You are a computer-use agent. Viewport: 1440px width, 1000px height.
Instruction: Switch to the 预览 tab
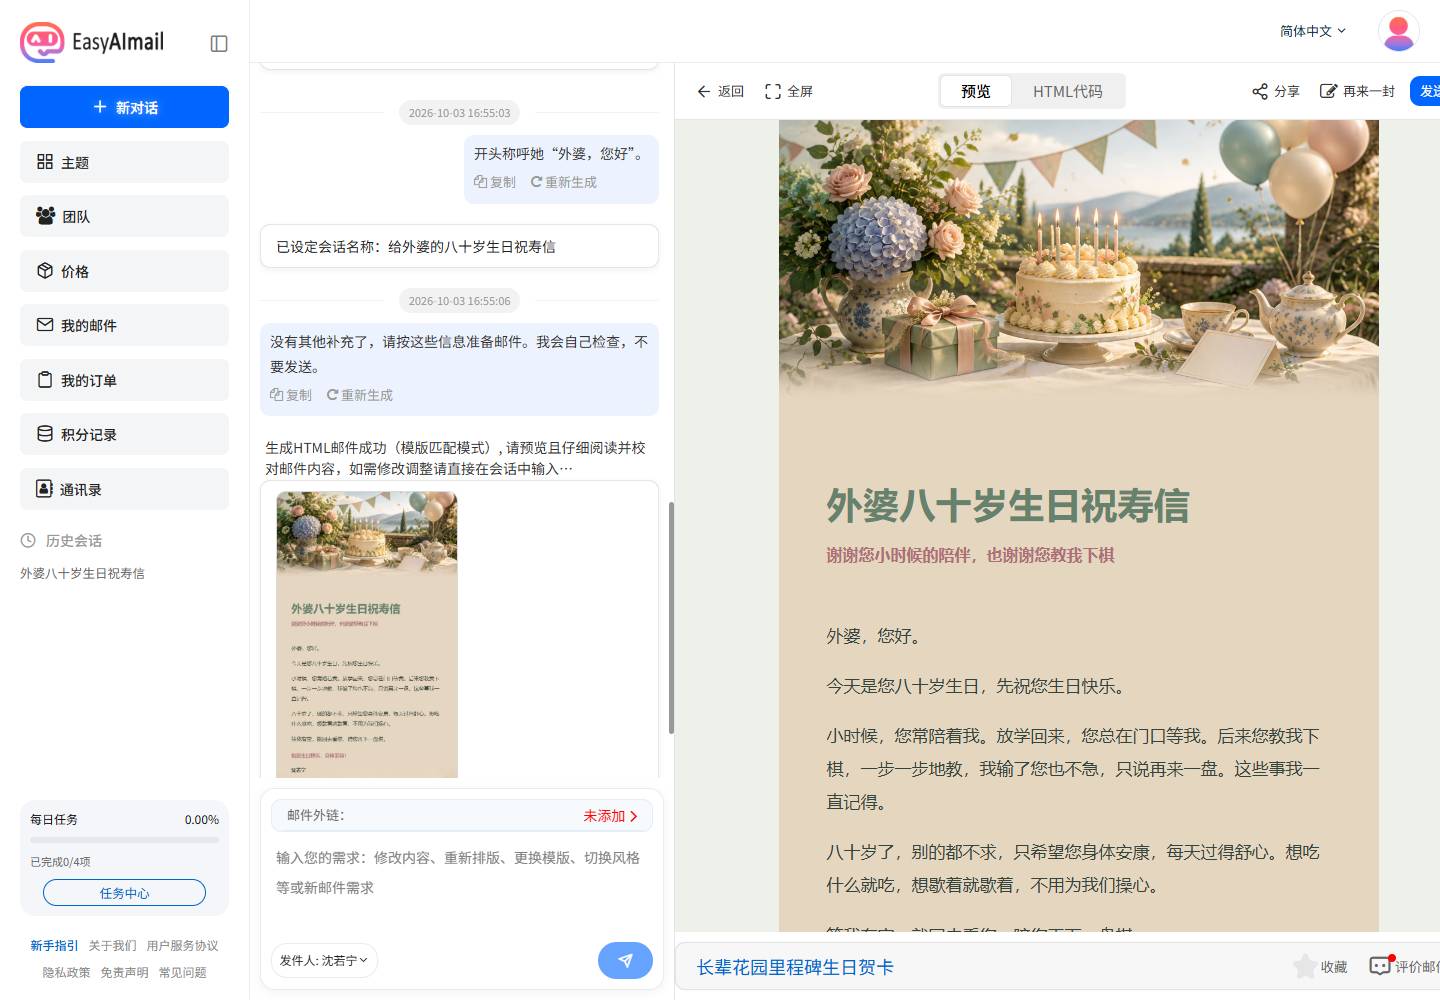[976, 91]
